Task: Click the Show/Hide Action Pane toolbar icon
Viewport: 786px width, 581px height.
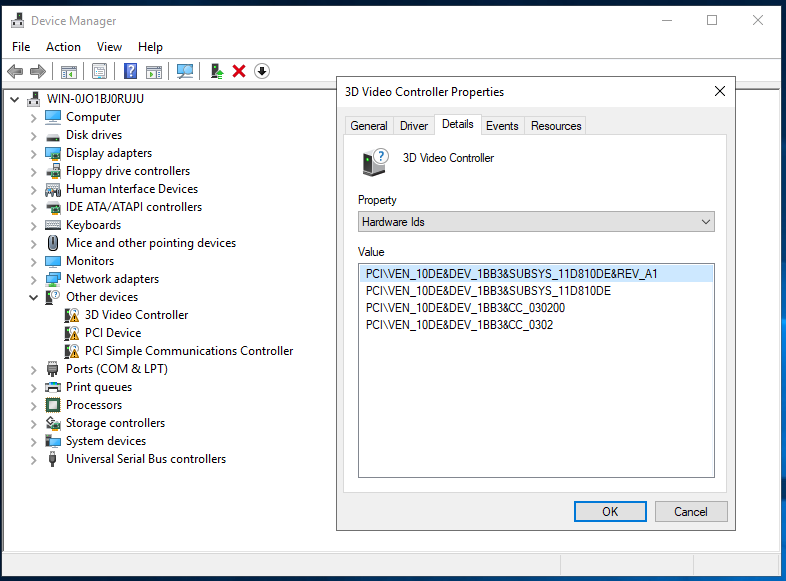Action: pos(154,72)
